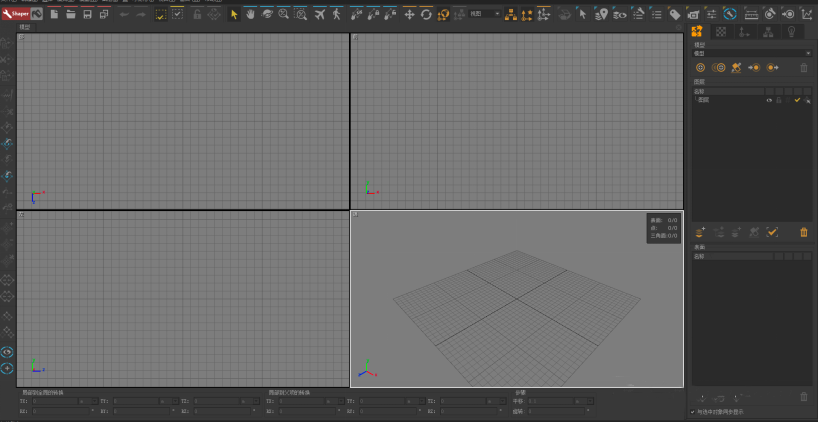Select the walking person mode icon
The image size is (819, 423).
pyautogui.click(x=336, y=15)
